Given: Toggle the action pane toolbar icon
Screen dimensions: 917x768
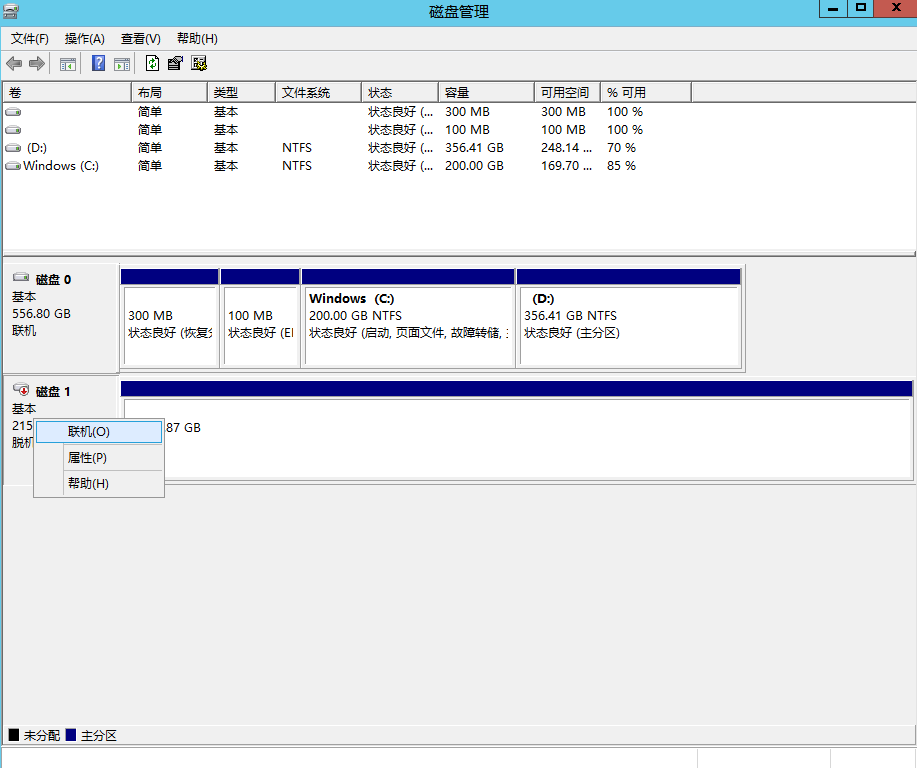Looking at the screenshot, I should 122,64.
